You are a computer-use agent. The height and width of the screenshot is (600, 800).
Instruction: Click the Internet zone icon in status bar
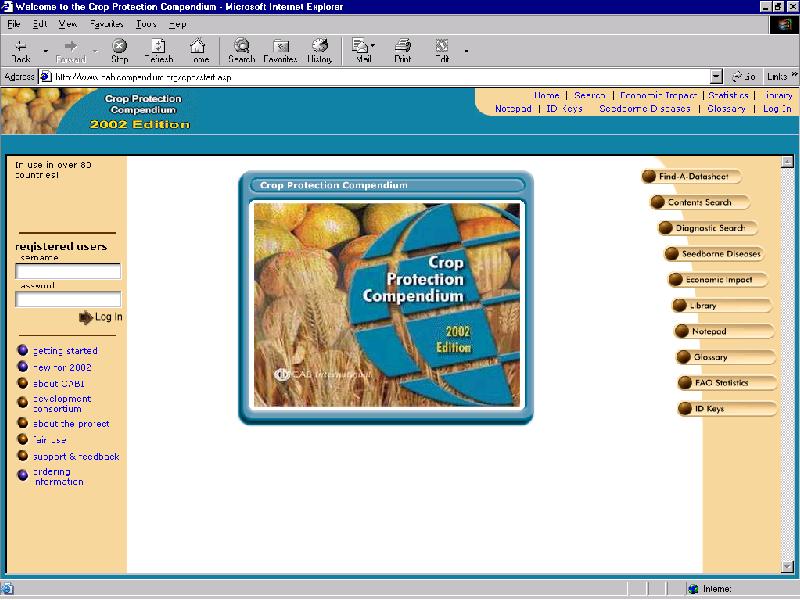(x=693, y=589)
